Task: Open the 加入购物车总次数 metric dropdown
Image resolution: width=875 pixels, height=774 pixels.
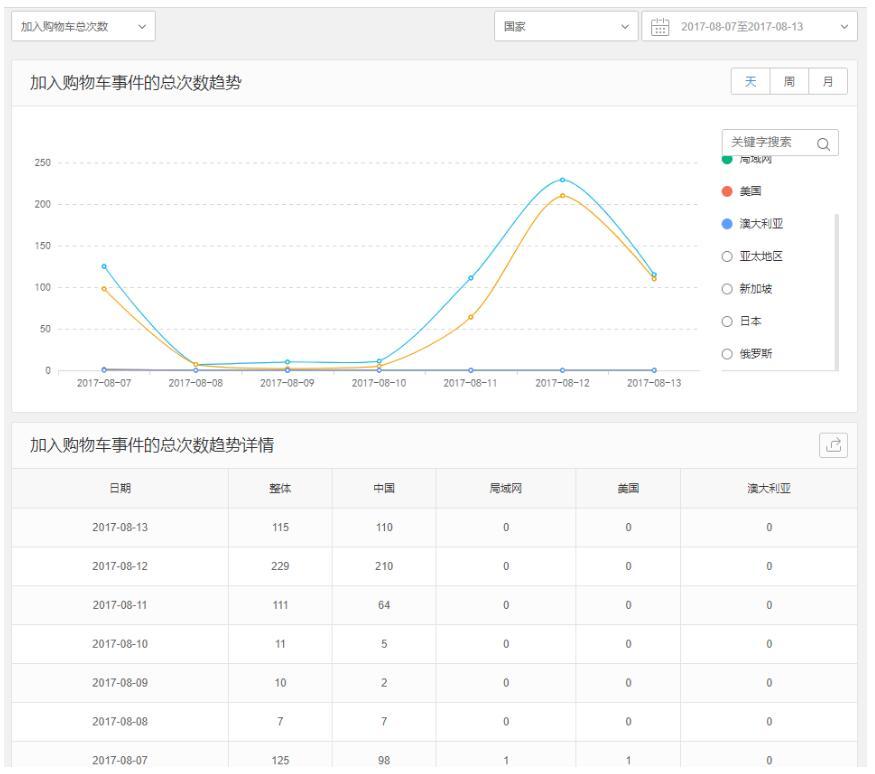Action: 83,26
